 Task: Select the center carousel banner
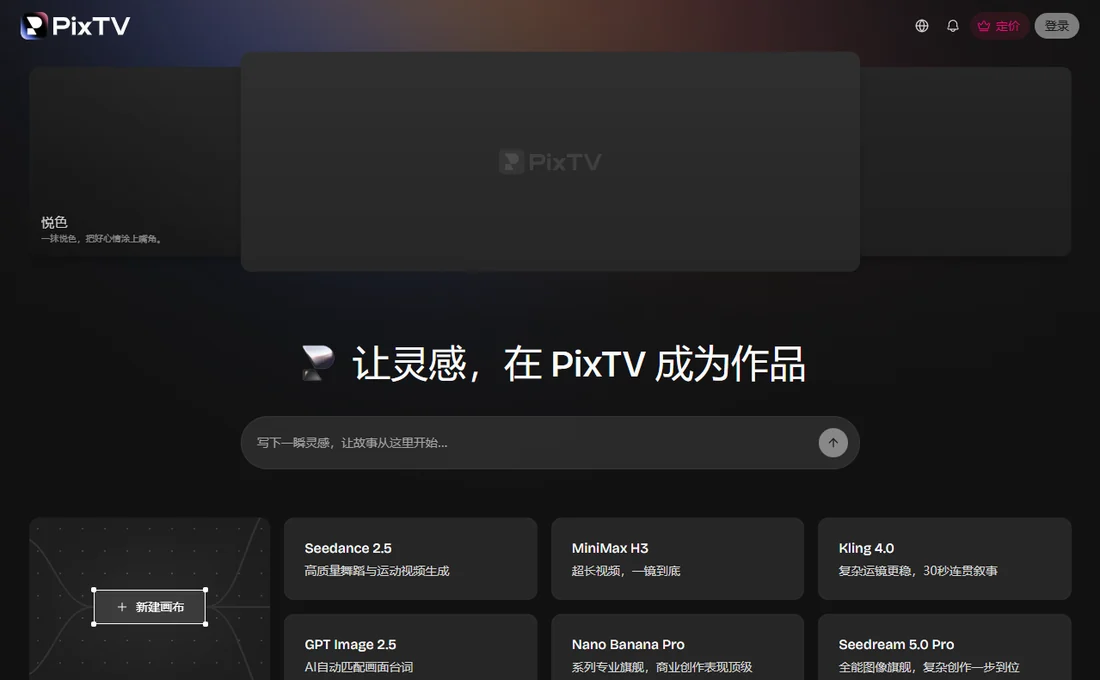[550, 161]
